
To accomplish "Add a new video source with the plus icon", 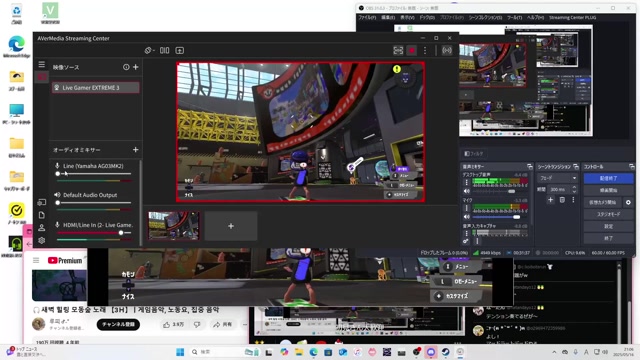I will point(136,67).
